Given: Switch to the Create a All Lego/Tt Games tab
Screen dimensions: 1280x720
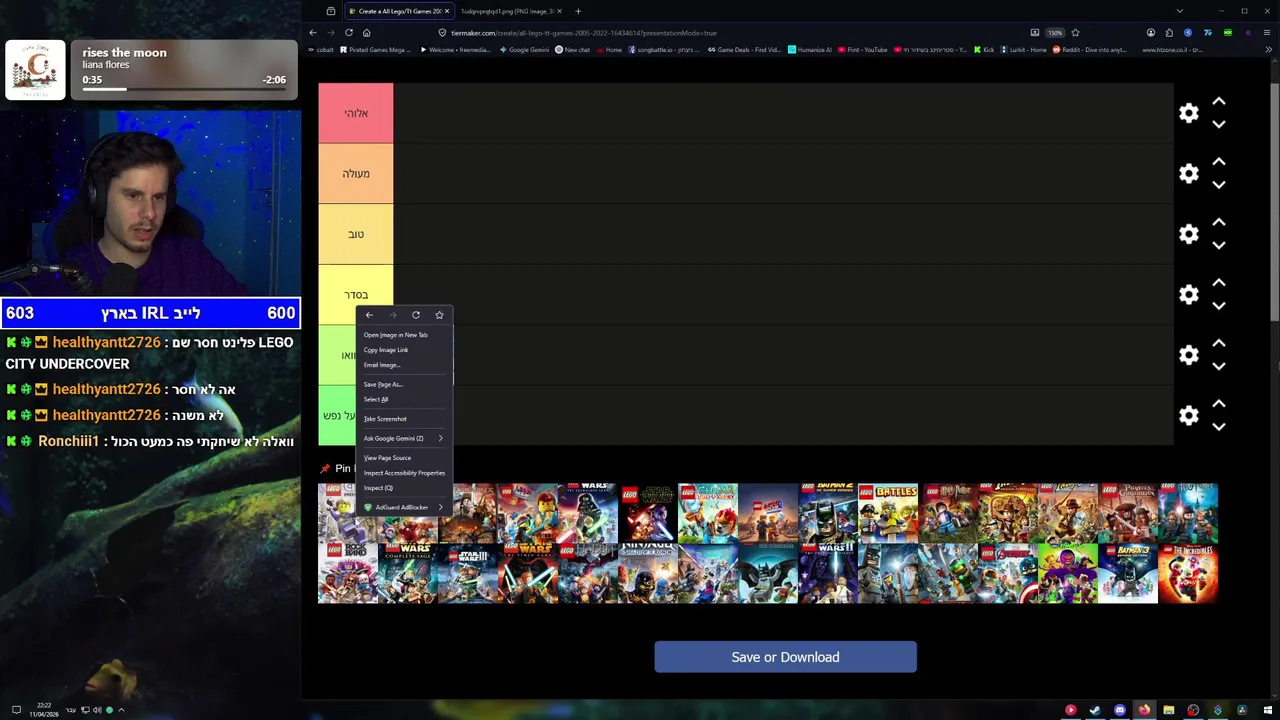Looking at the screenshot, I should 399,11.
